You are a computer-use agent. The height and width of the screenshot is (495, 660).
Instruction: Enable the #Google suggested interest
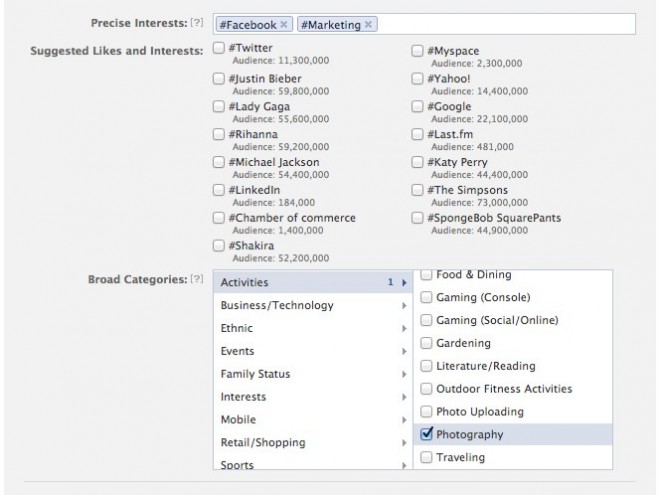click(x=417, y=106)
